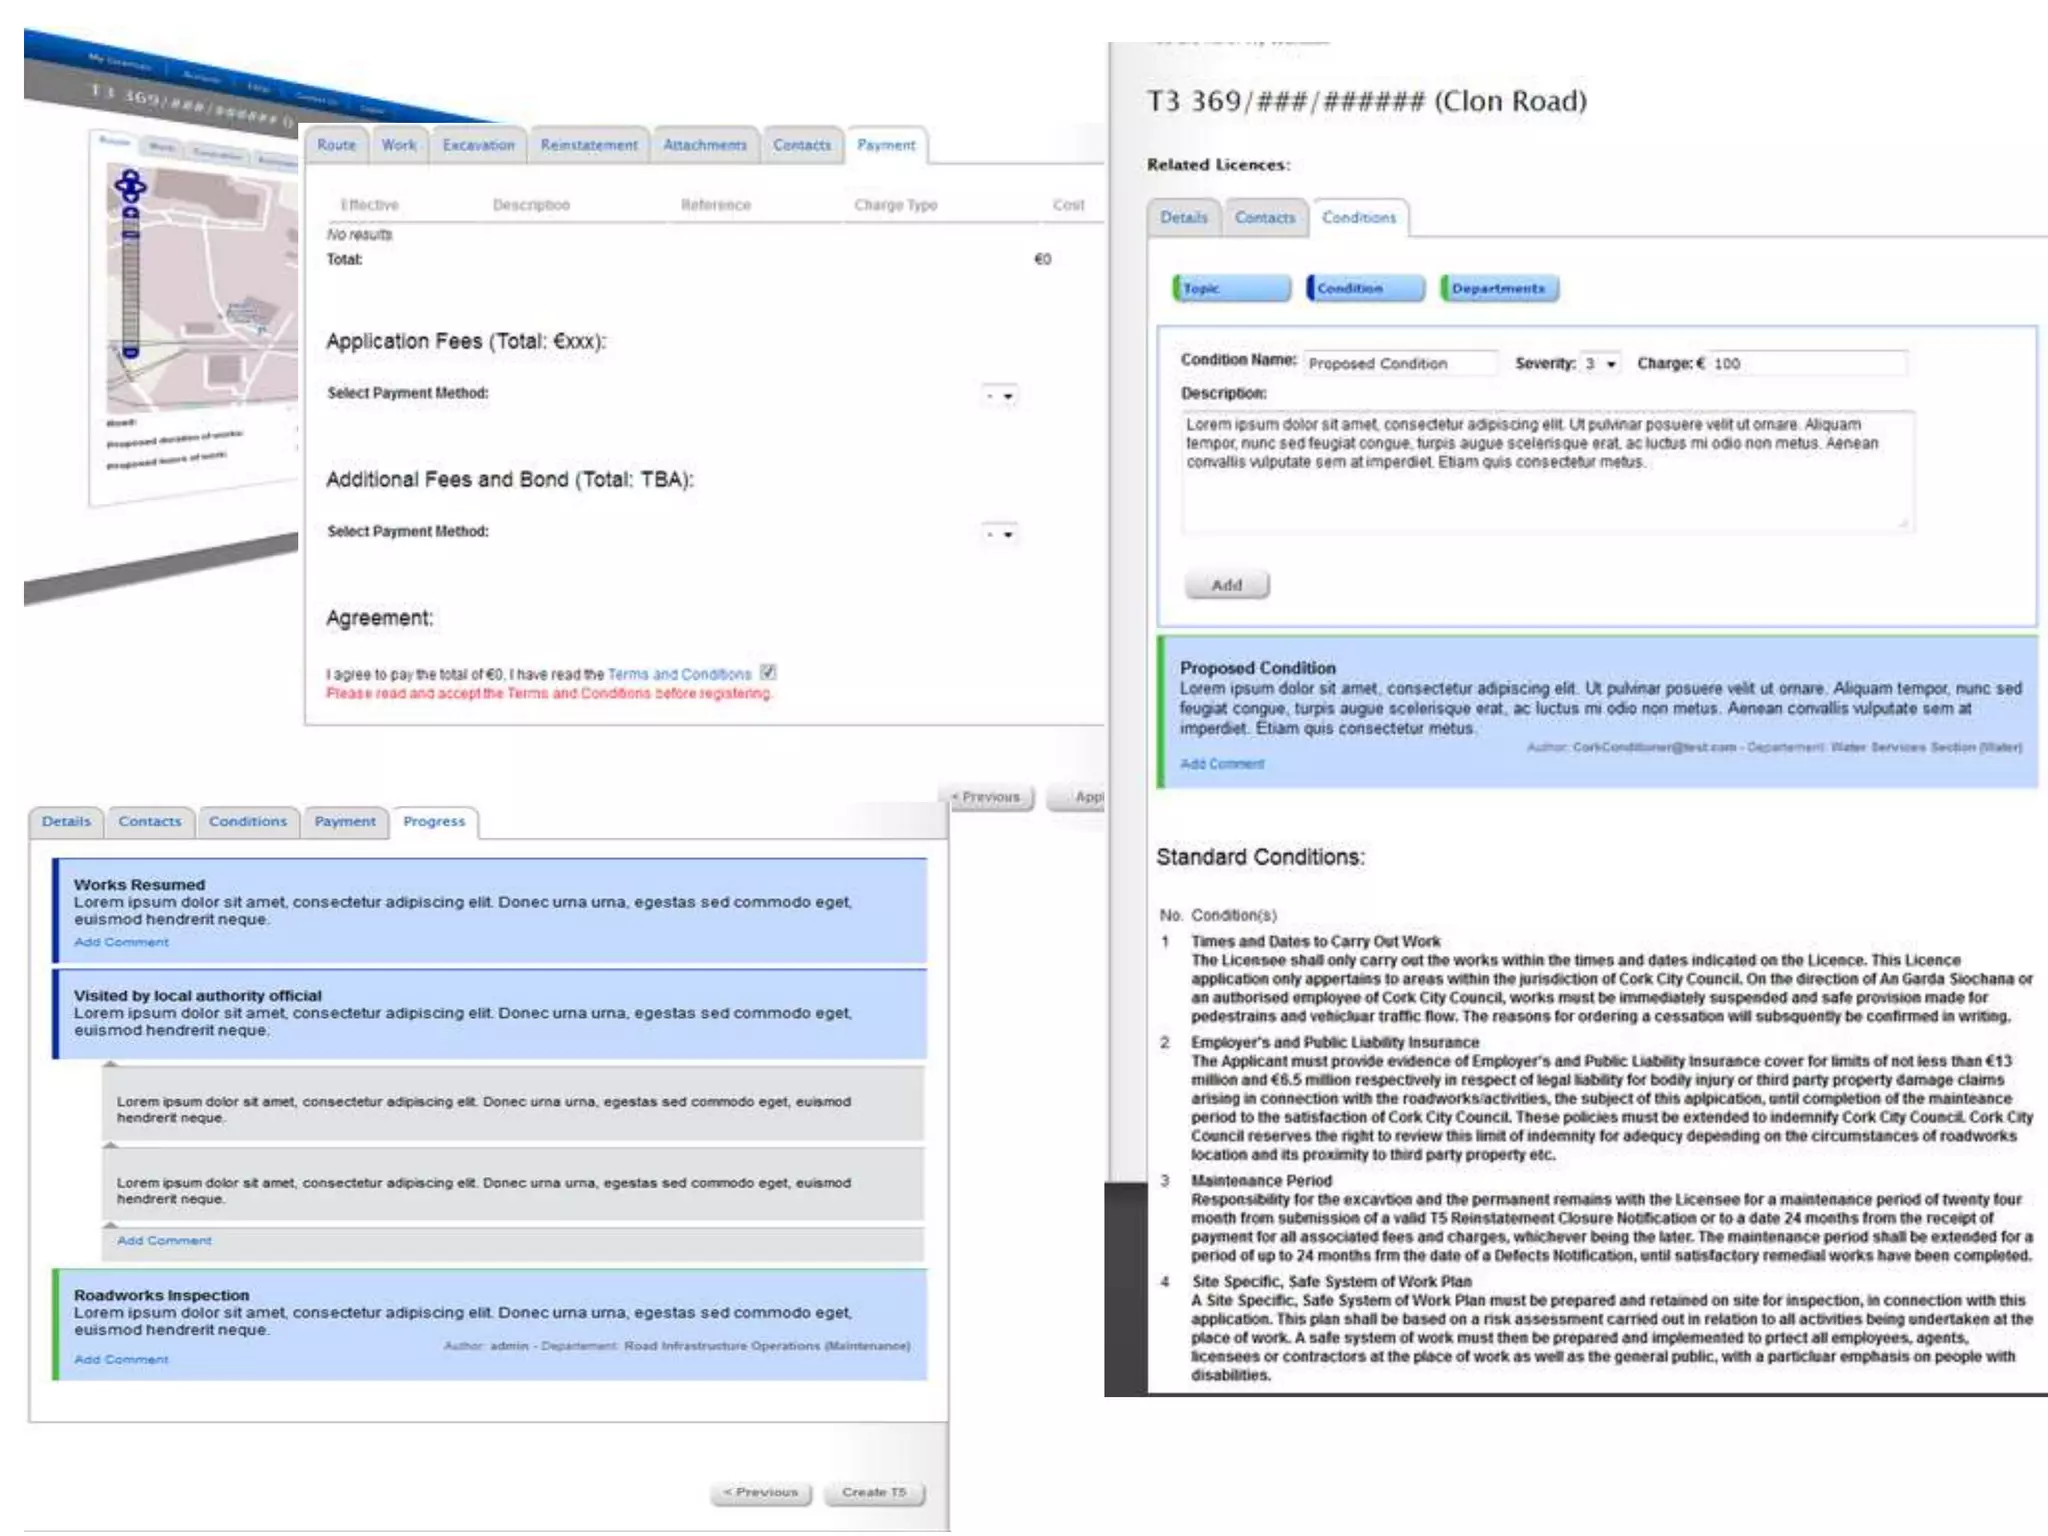Click the map pan control arrows
The image size is (2048, 1536).
tap(130, 185)
